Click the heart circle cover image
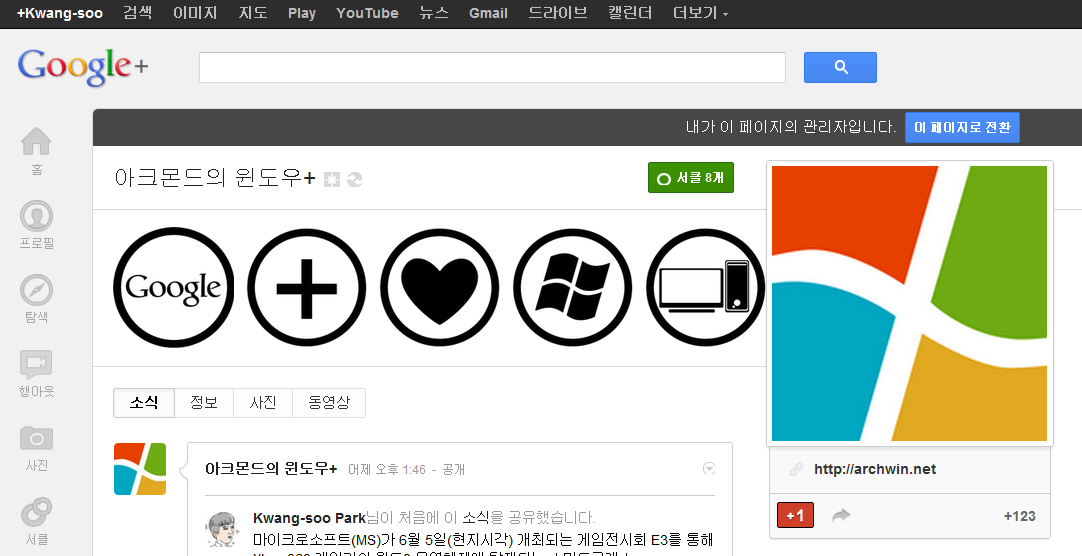The image size is (1082, 556). point(440,287)
